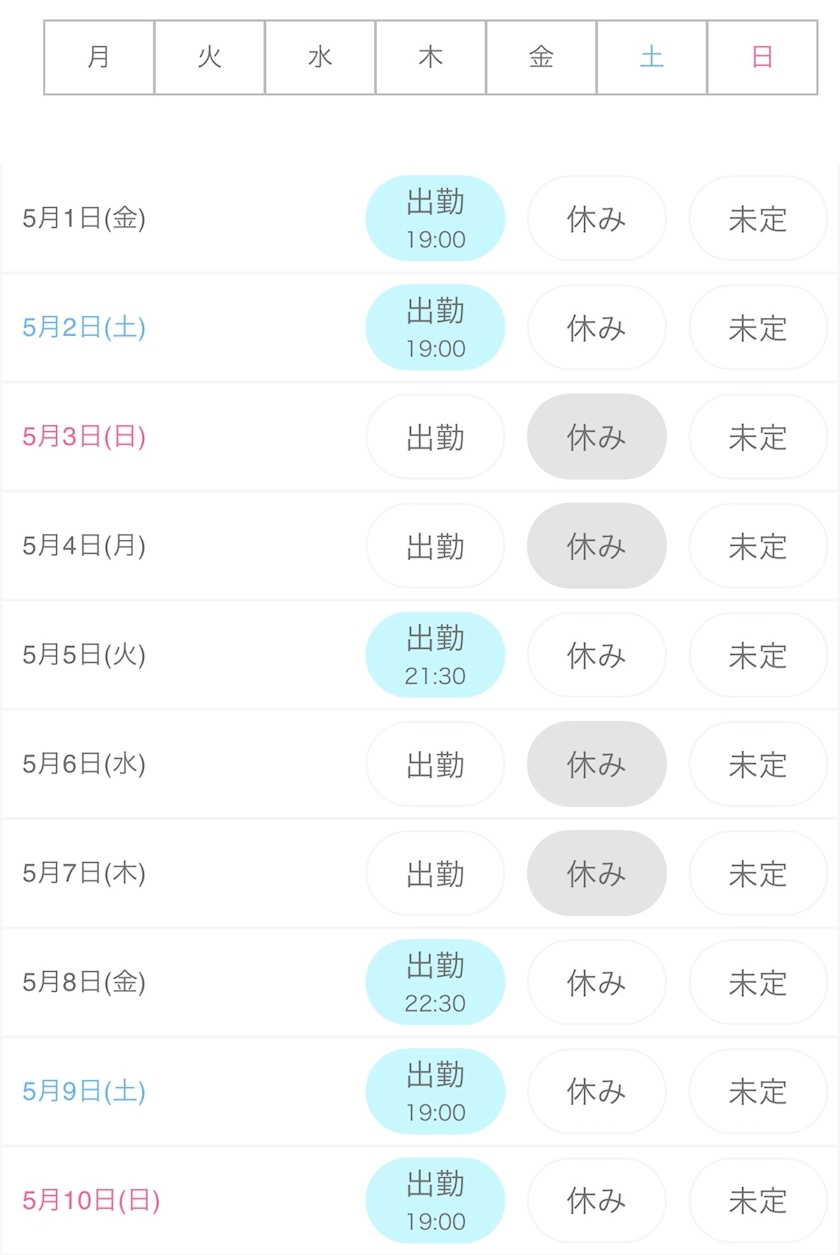
Task: Mark 5月7日(木) as 未定
Action: click(757, 873)
